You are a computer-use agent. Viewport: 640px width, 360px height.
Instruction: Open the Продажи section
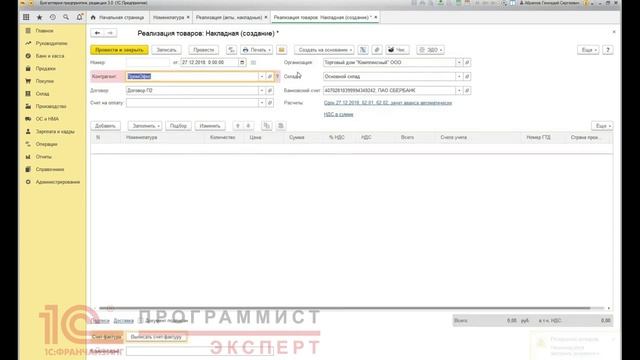(45, 69)
